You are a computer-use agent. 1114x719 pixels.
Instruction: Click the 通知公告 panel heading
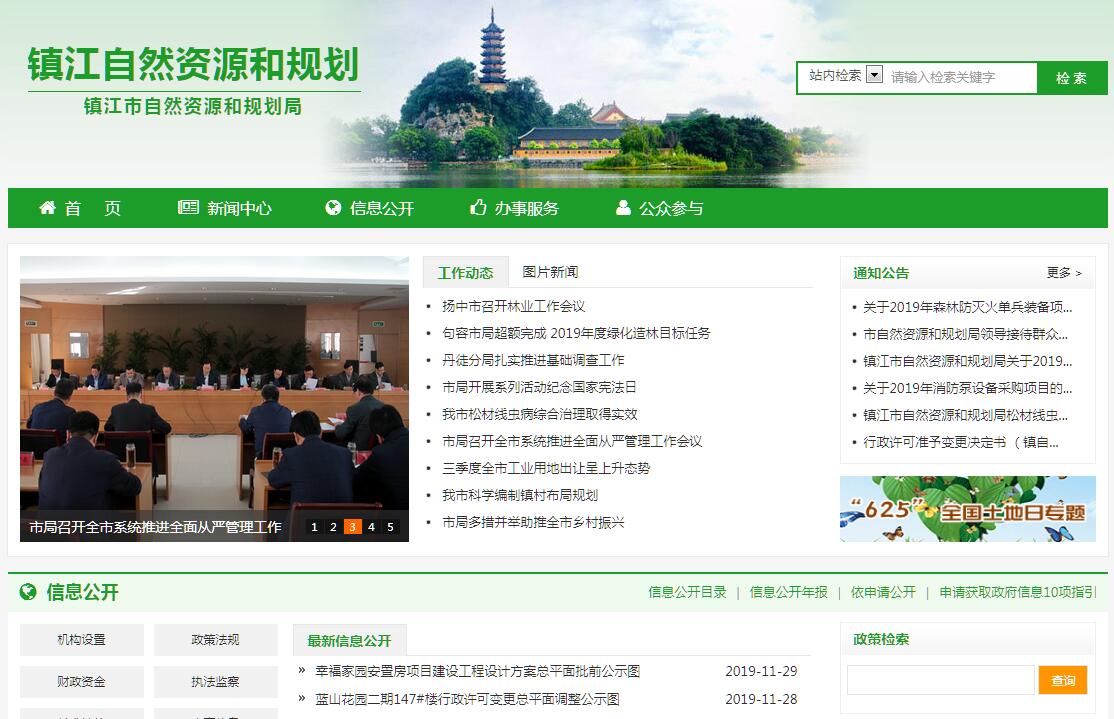(881, 273)
